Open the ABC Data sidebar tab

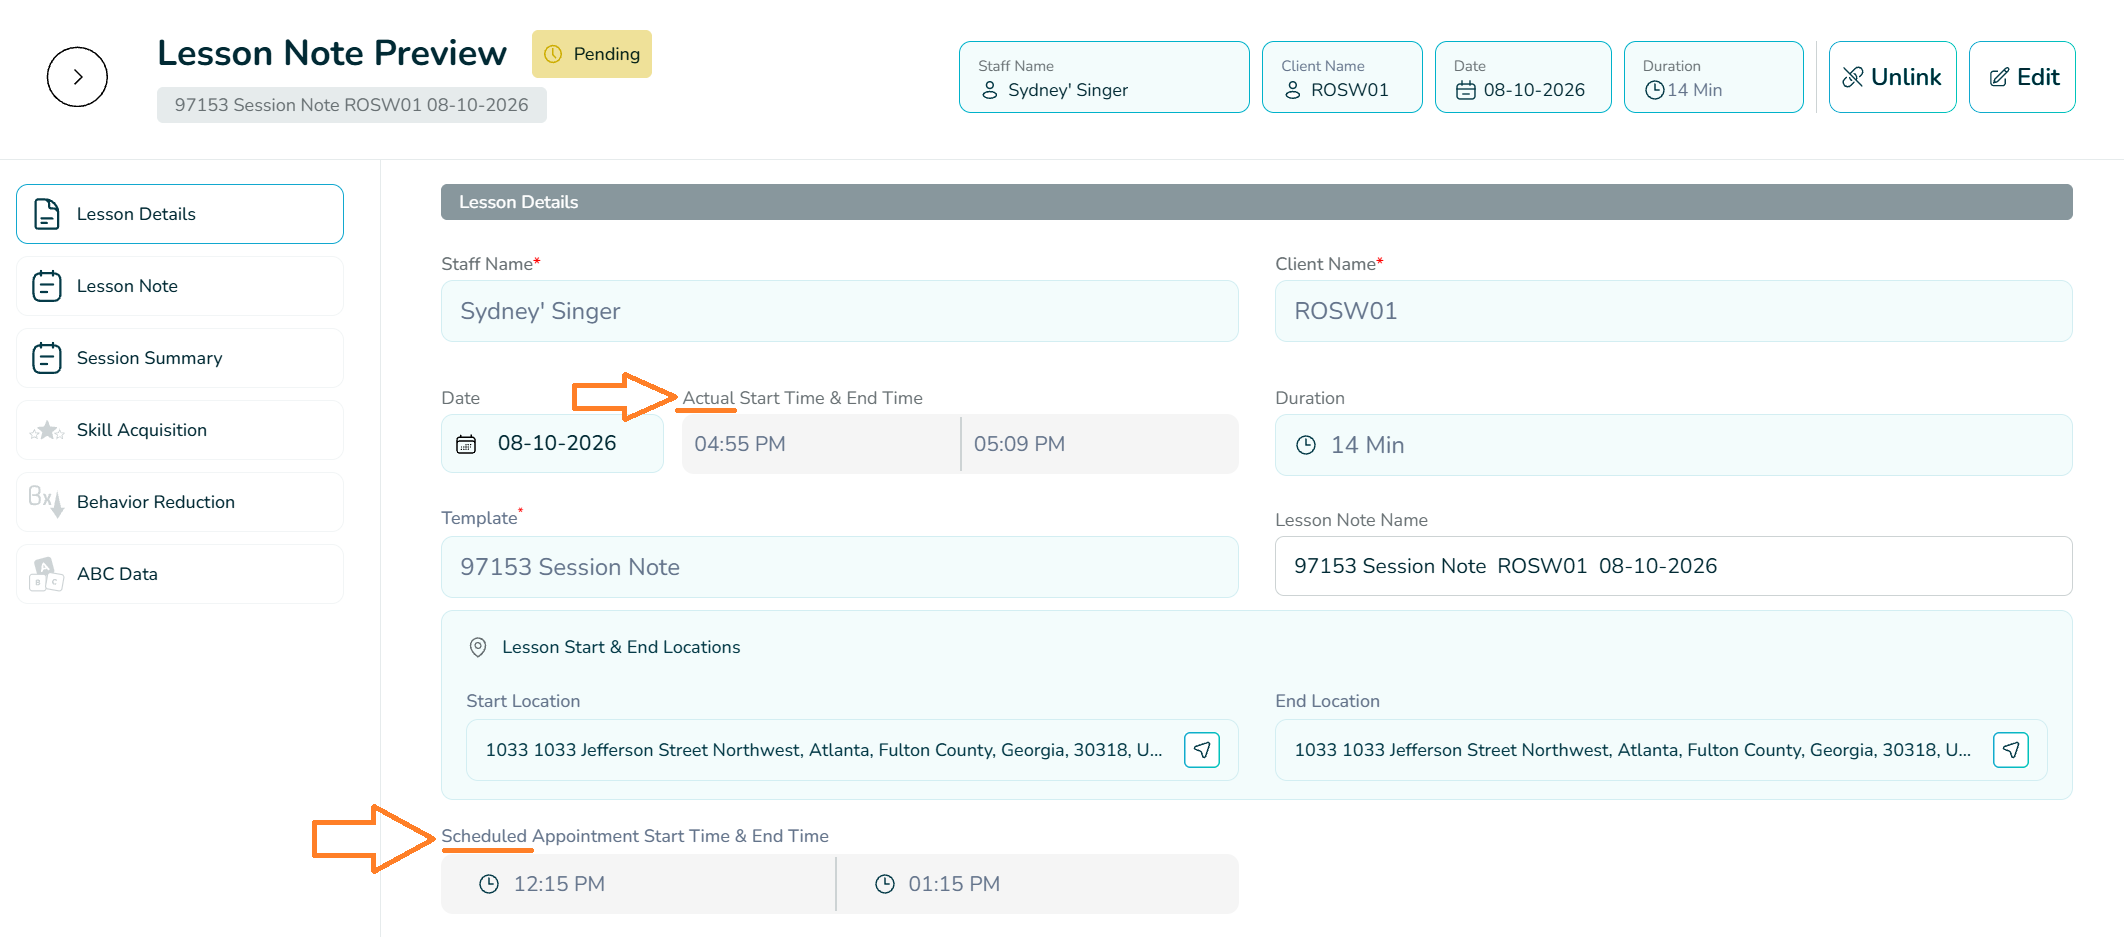[180, 574]
